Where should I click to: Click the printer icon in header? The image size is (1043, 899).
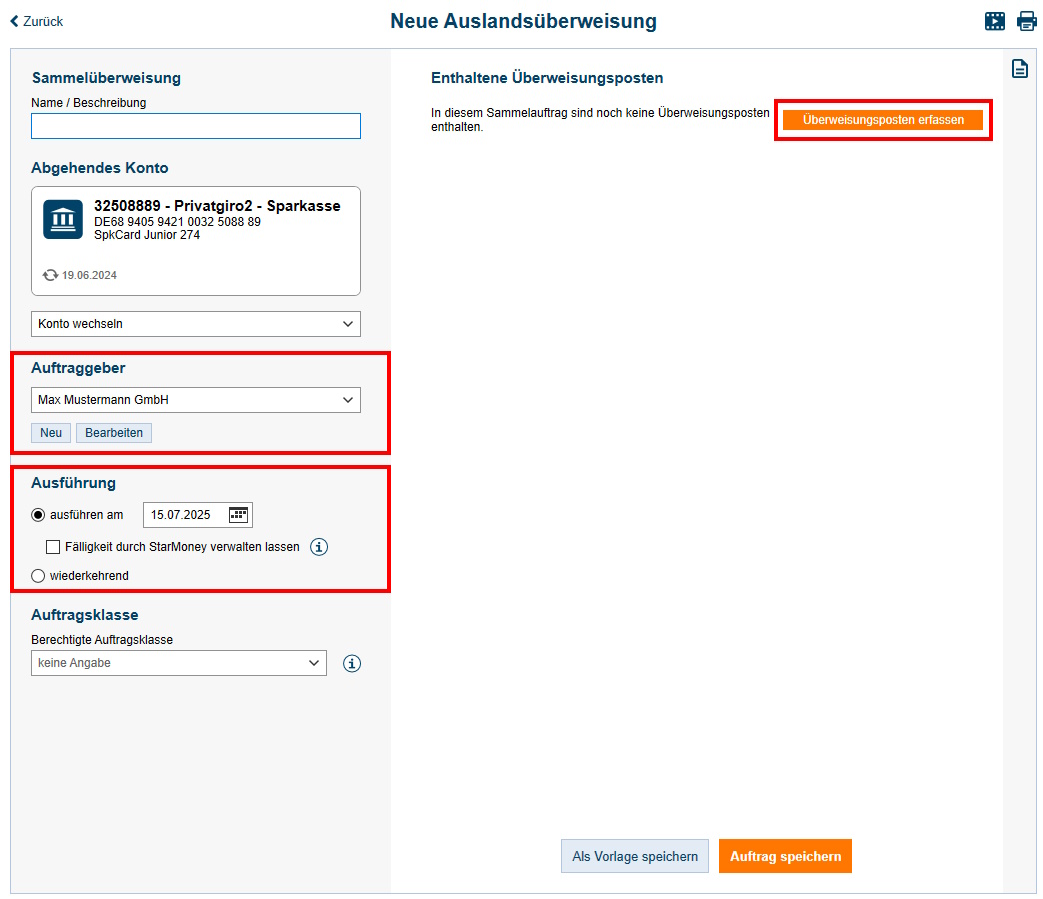(1027, 21)
